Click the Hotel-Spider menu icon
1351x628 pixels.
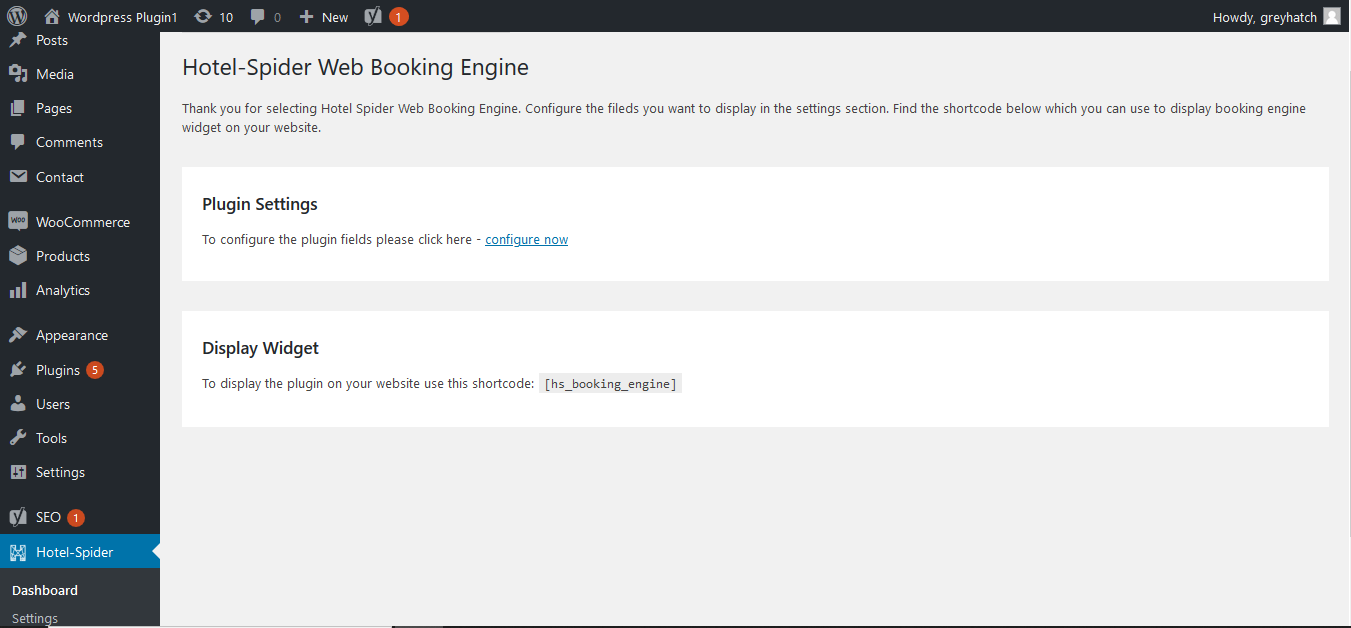17,552
